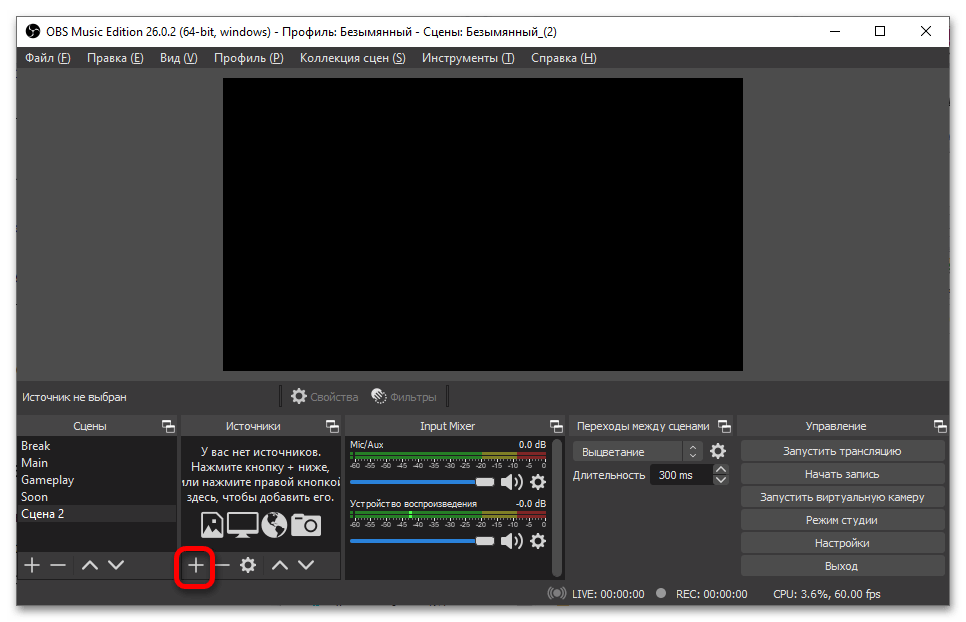
Task: Click the camera source icon
Action: [306, 525]
